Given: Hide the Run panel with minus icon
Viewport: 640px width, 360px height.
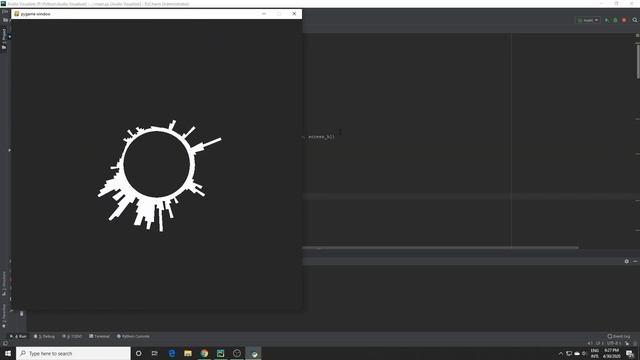Looking at the screenshot, I should pyautogui.click(x=635, y=261).
